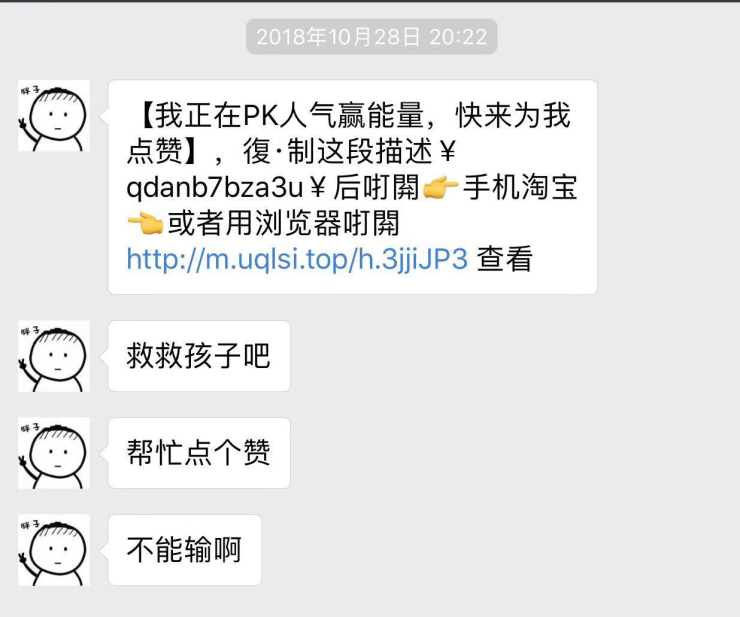Select the 帮忙点个赞 message bubble
This screenshot has width=740, height=617.
pos(199,453)
